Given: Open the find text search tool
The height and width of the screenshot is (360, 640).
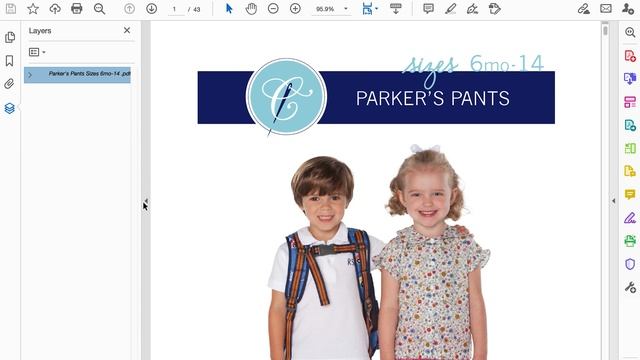Looking at the screenshot, I should click(99, 9).
